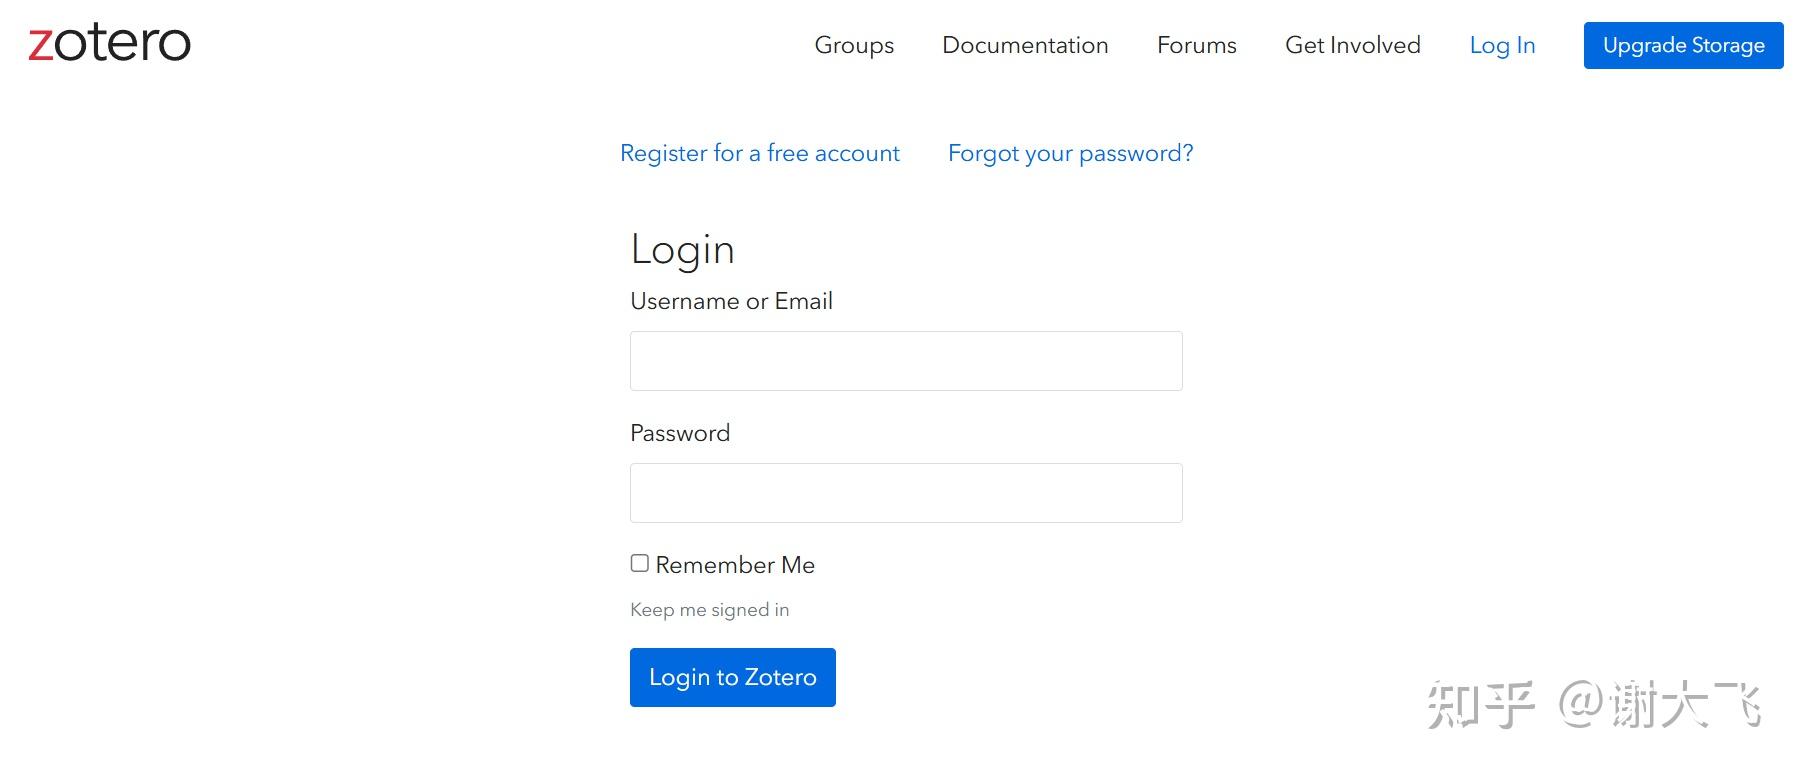Focus the Username or Email input field
The image size is (1807, 777).
click(x=906, y=361)
